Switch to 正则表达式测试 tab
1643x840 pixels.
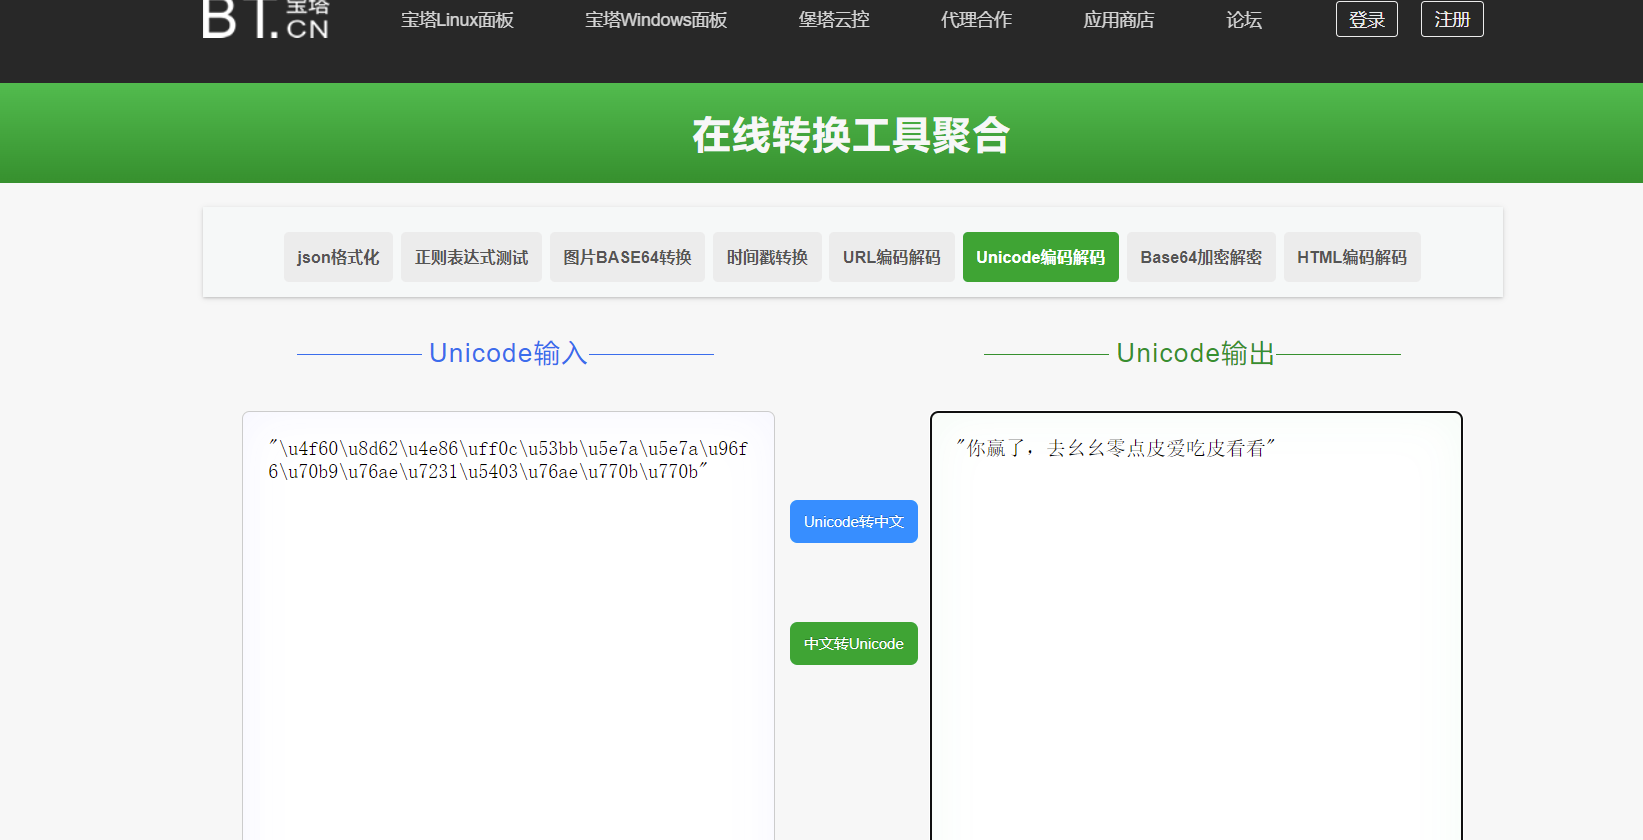[471, 257]
